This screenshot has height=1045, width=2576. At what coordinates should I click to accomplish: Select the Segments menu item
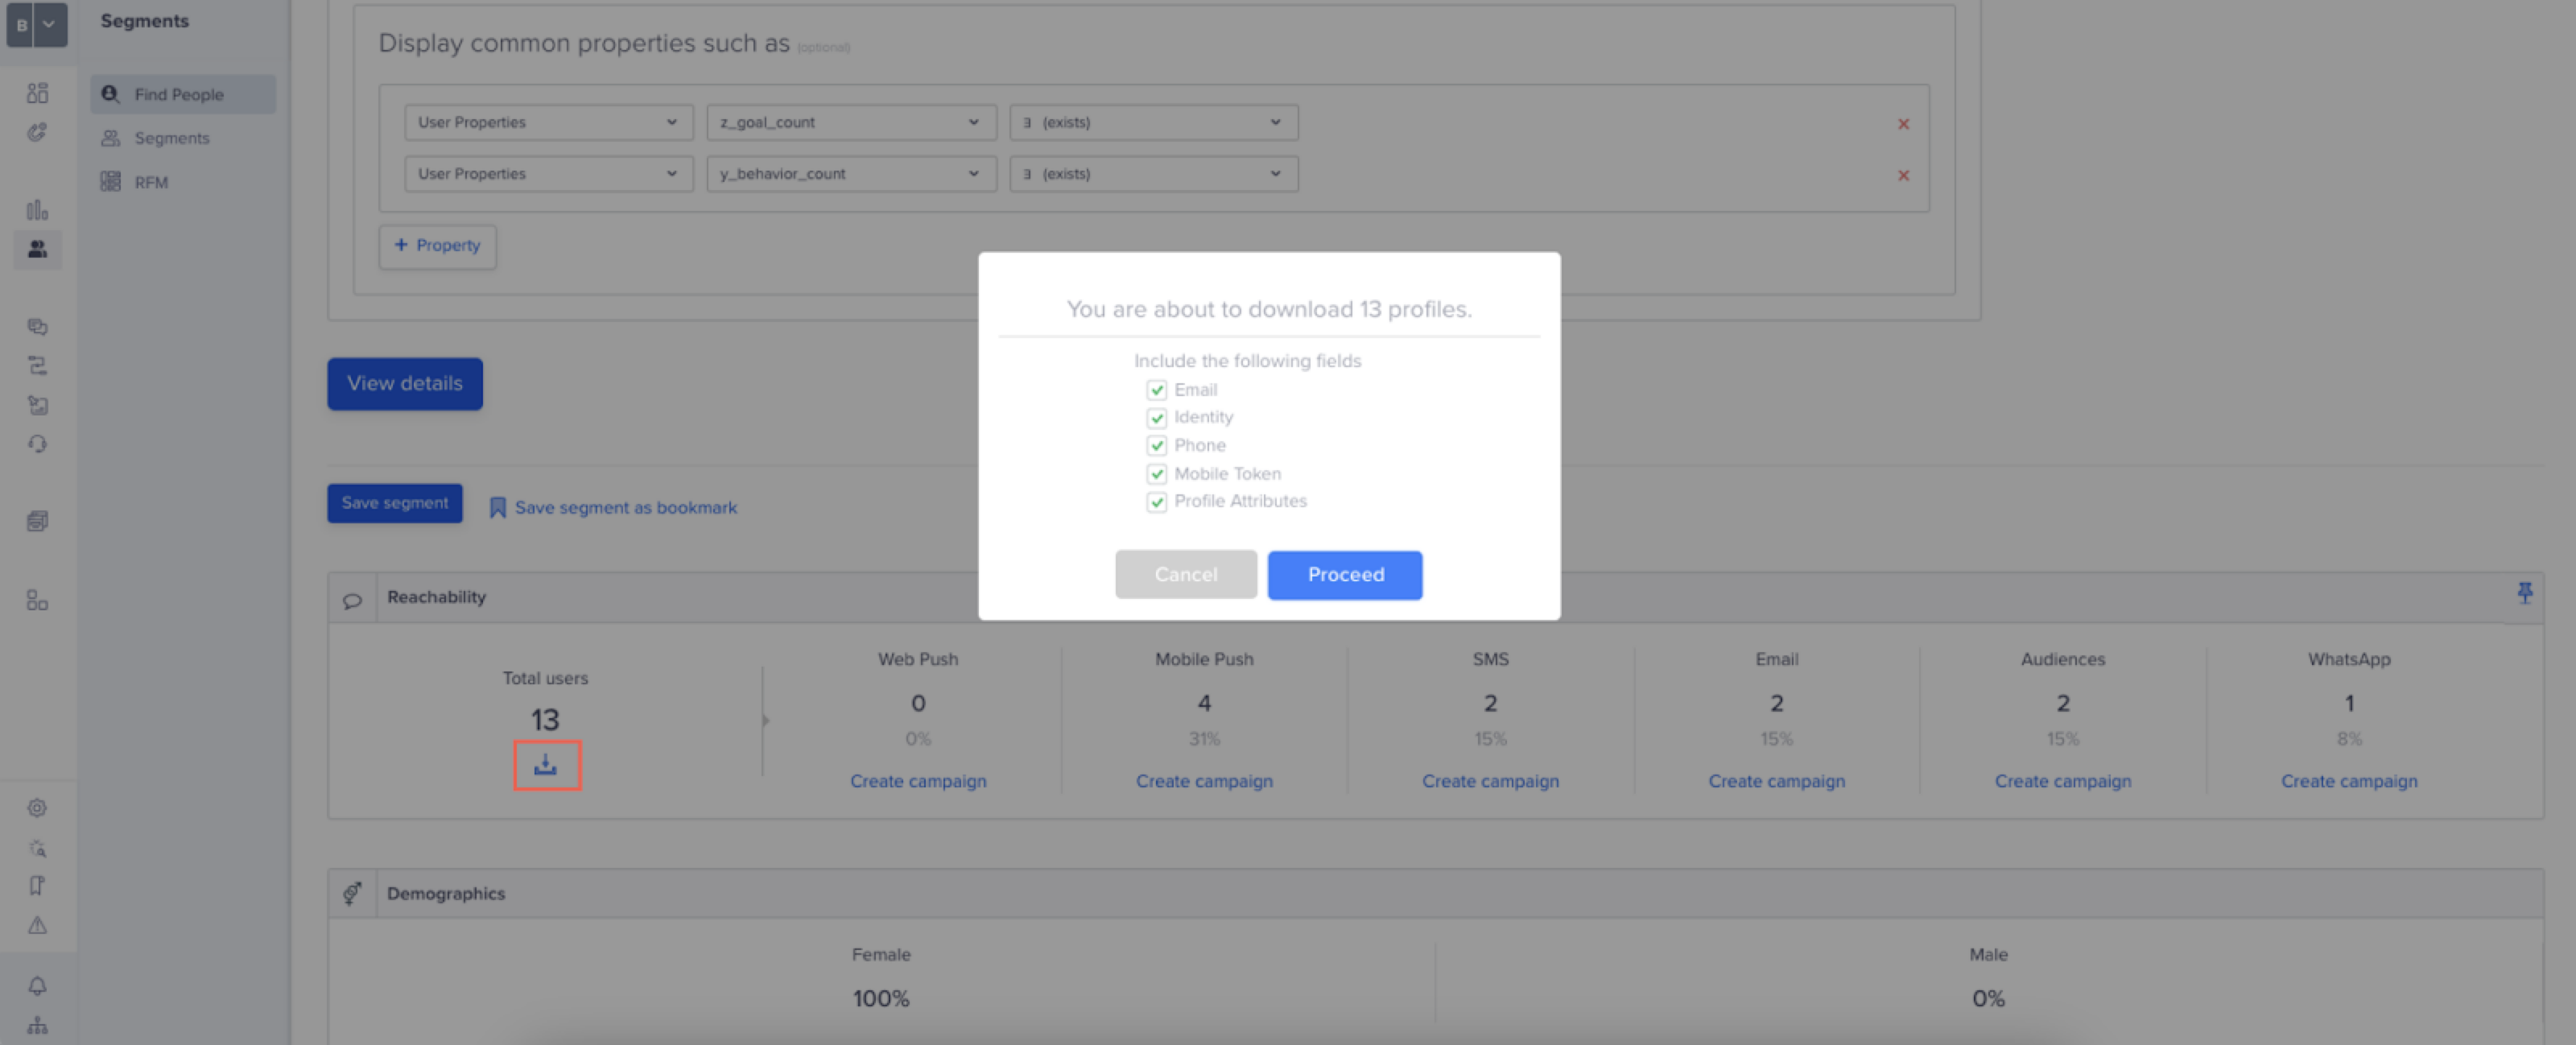pyautogui.click(x=172, y=138)
